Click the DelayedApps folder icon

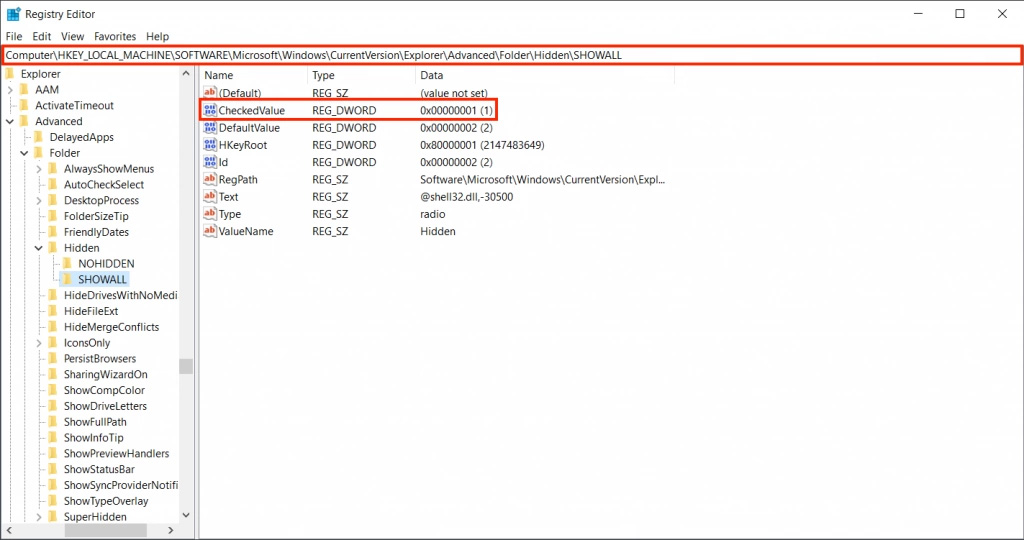[x=39, y=137]
